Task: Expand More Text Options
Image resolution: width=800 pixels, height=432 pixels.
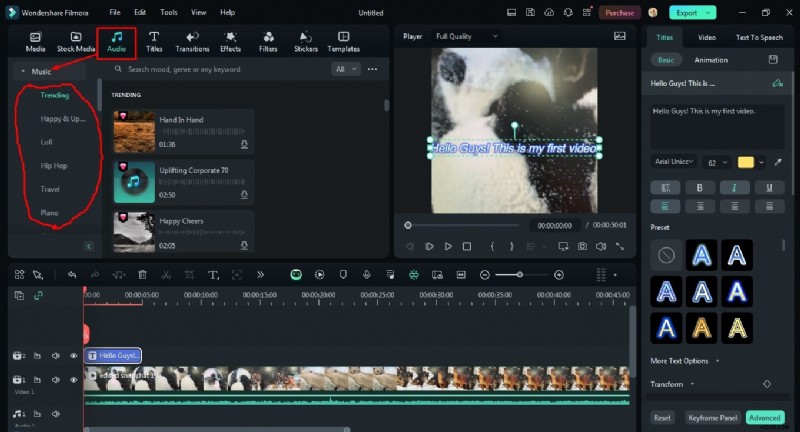Action: 685,360
